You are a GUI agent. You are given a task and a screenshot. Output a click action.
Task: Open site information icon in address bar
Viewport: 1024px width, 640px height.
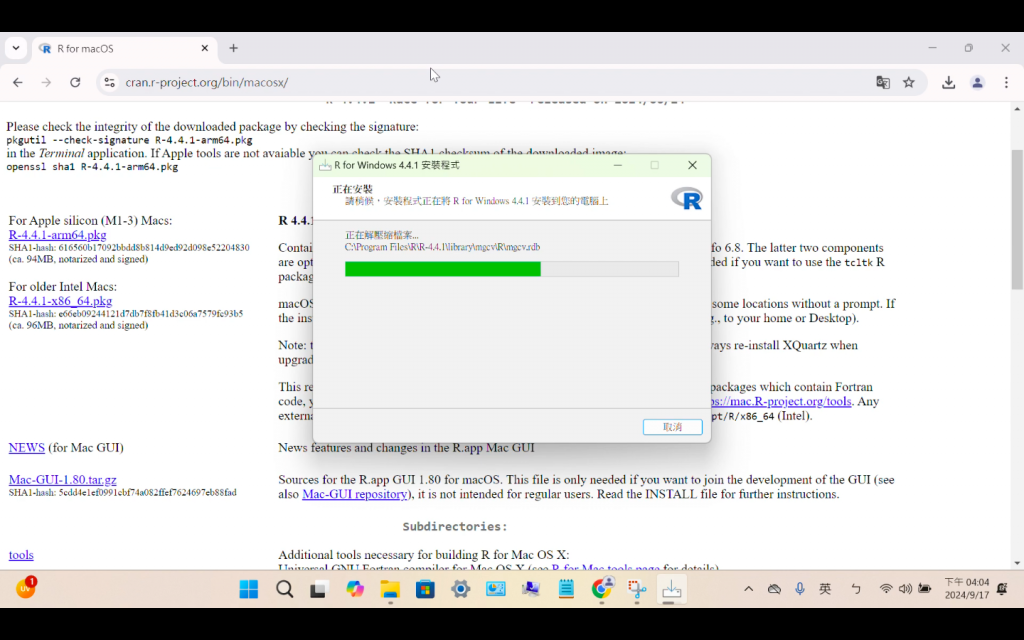coord(110,82)
